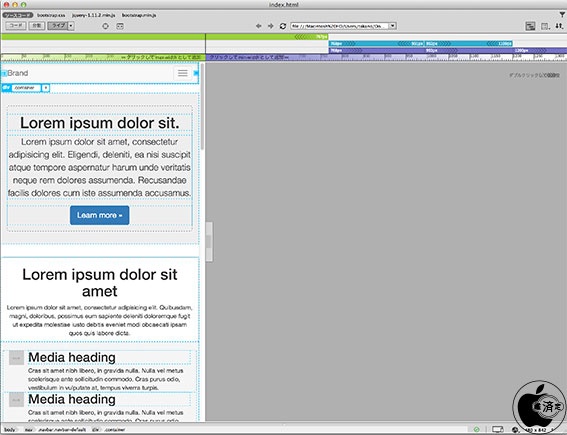Open the file management arrows icon

[x=559, y=26]
